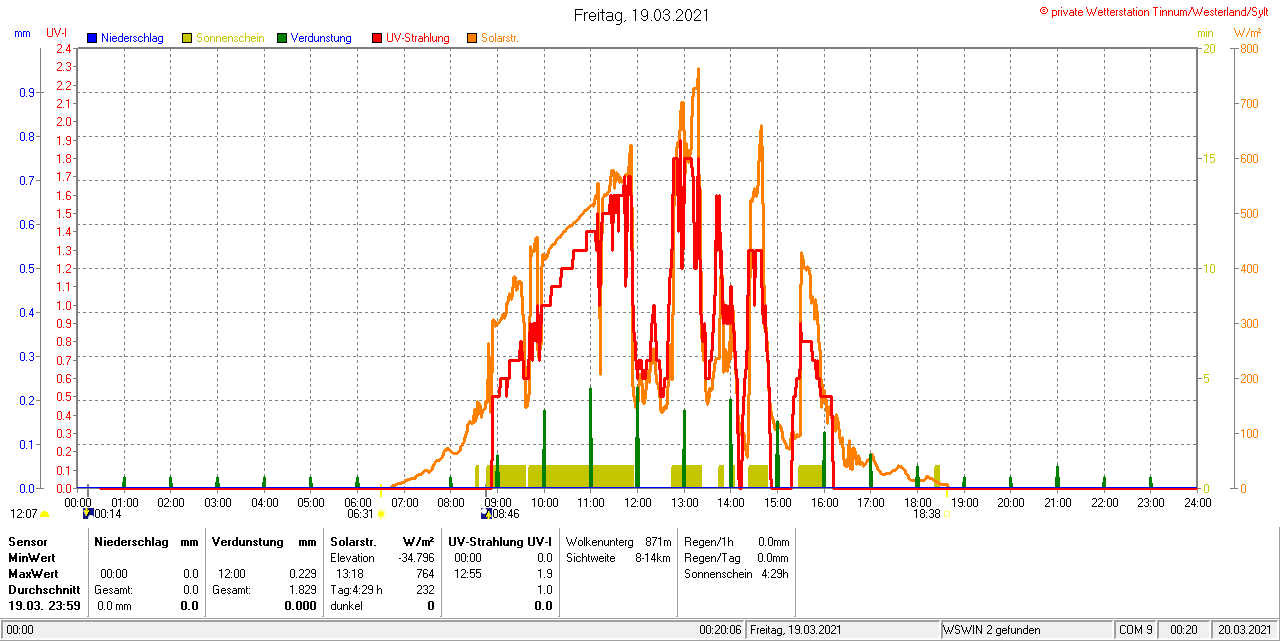The height and width of the screenshot is (641, 1280).
Task: Click the orange Solarstr. legend swatch
Action: point(472,38)
